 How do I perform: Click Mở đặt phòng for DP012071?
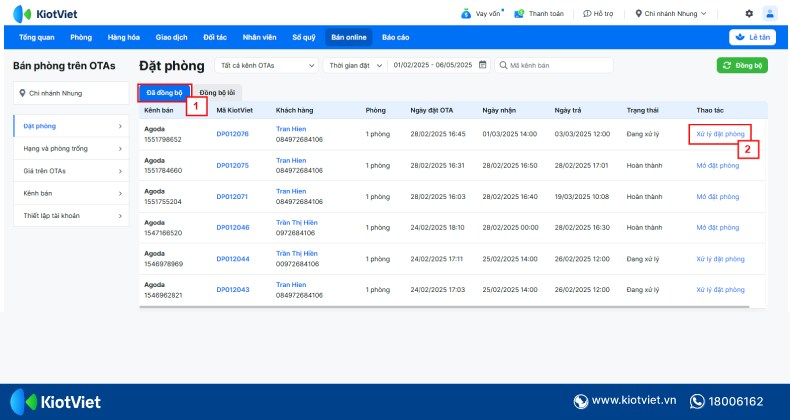click(x=717, y=197)
